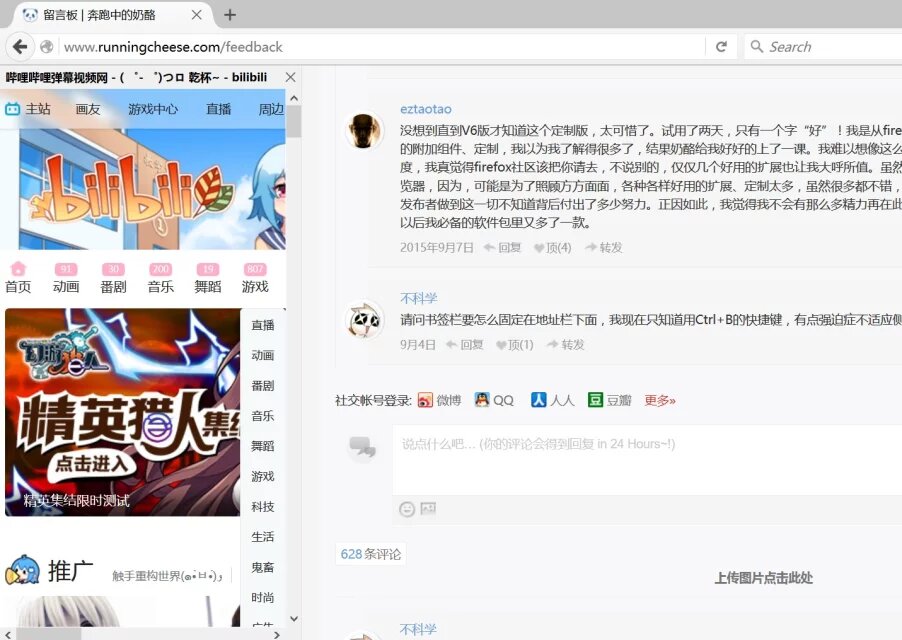Go to bilibili home (首页) icon

[x=18, y=277]
